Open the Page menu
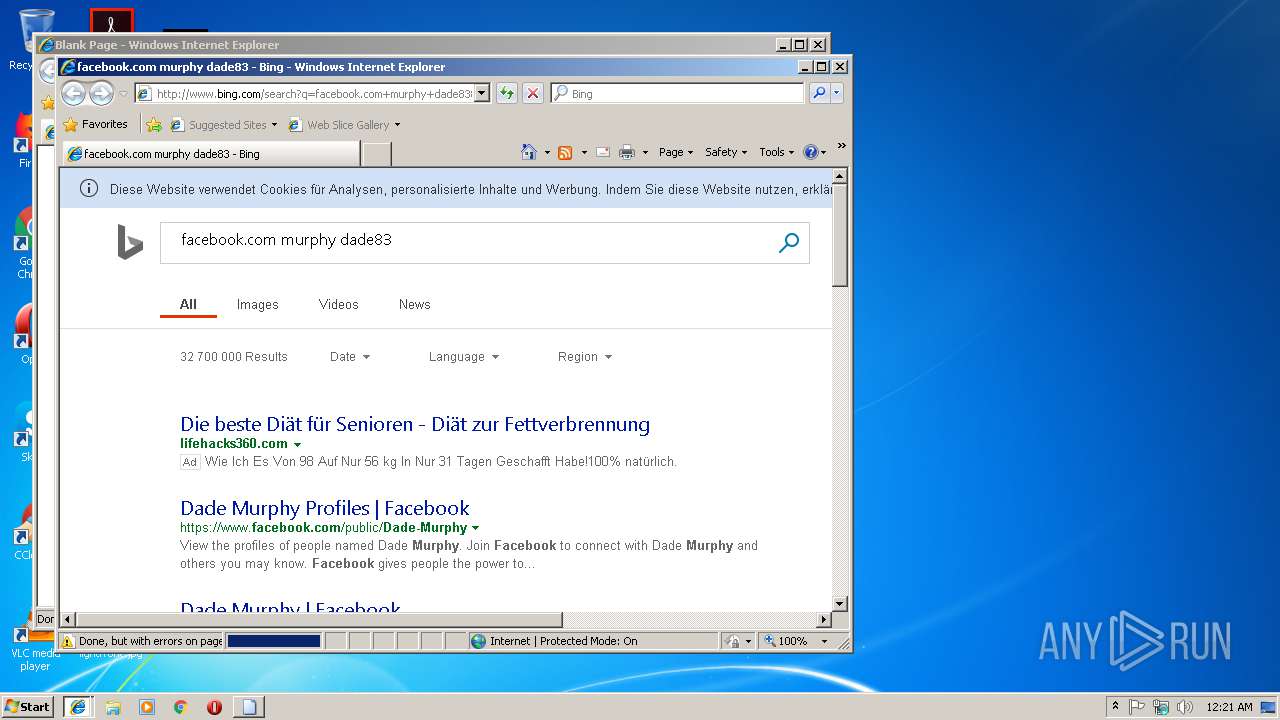Image resolution: width=1280 pixels, height=720 pixels. 676,152
